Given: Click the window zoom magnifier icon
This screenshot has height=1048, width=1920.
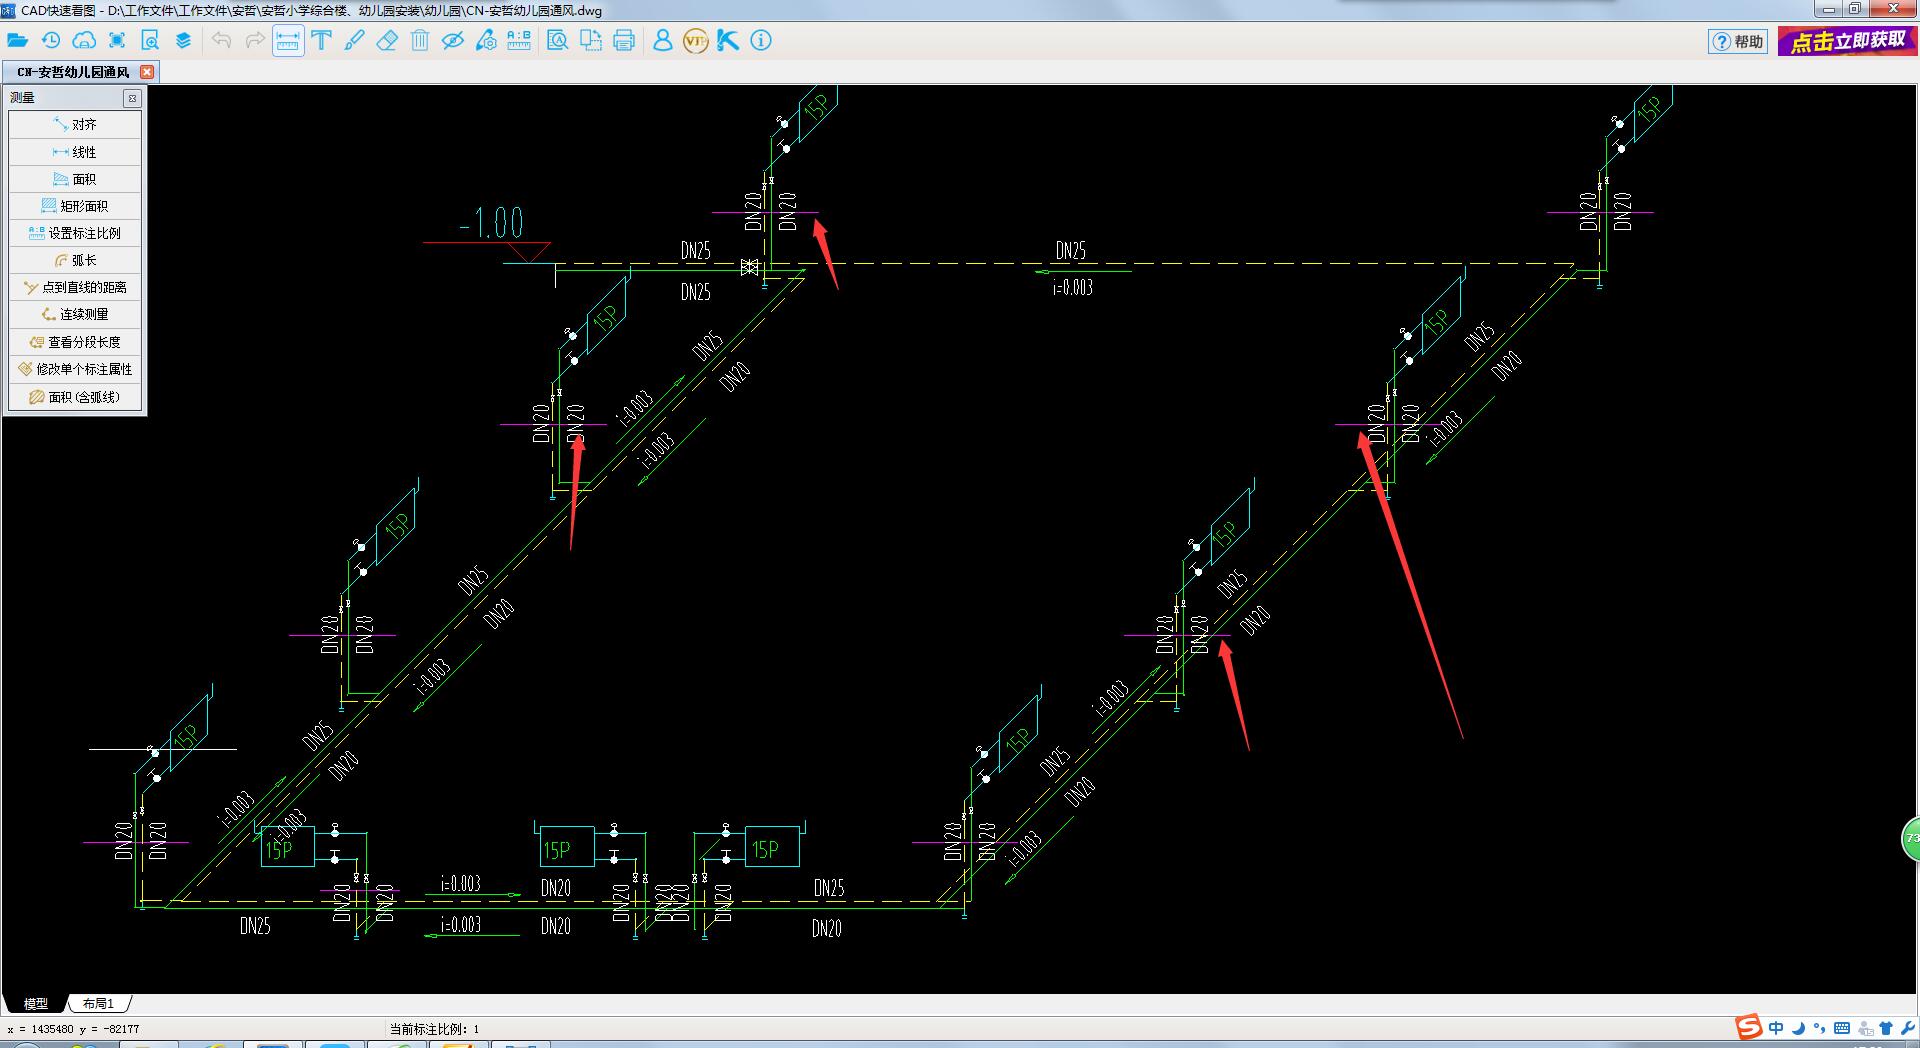Looking at the screenshot, I should click(150, 41).
